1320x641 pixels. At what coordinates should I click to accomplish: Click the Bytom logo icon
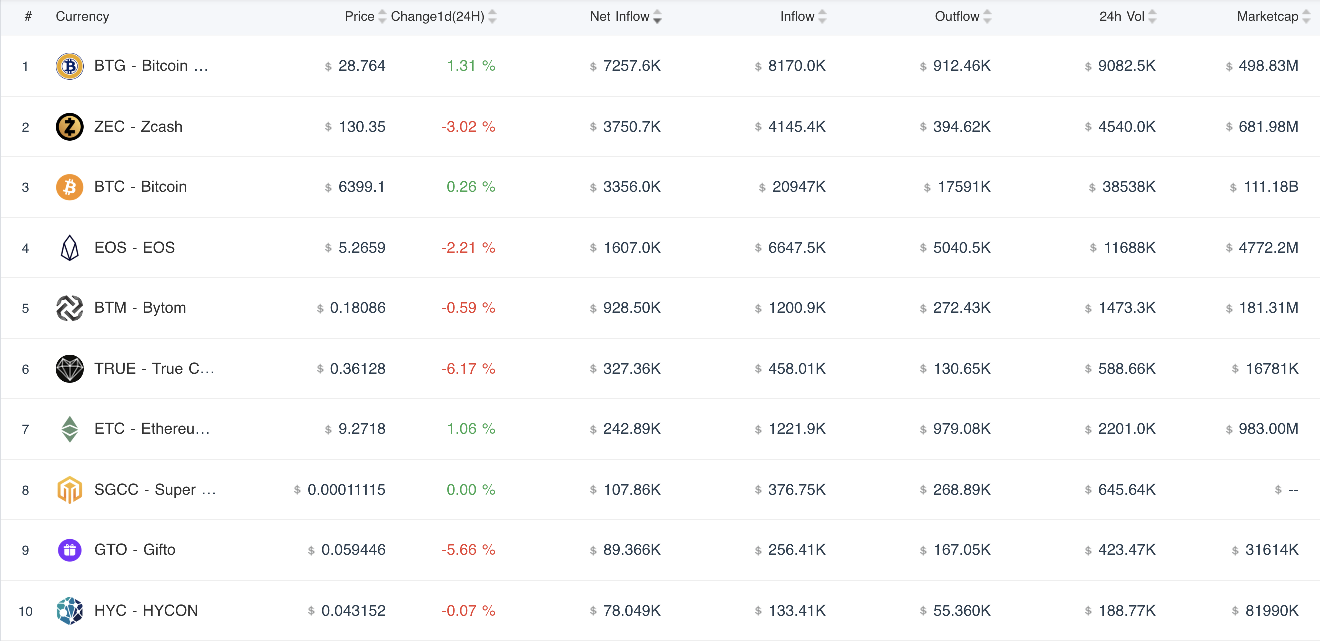[69, 308]
